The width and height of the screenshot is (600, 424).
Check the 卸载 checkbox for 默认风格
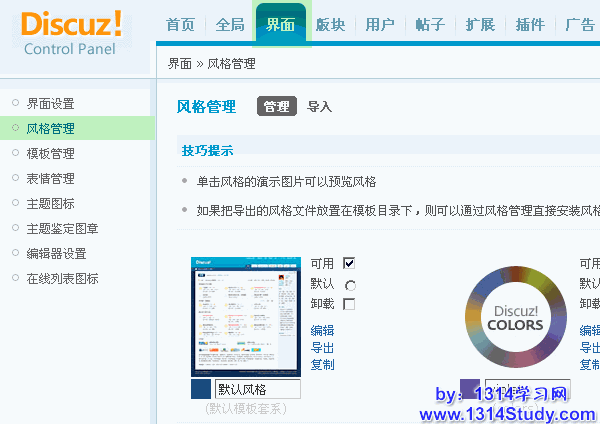[349, 304]
